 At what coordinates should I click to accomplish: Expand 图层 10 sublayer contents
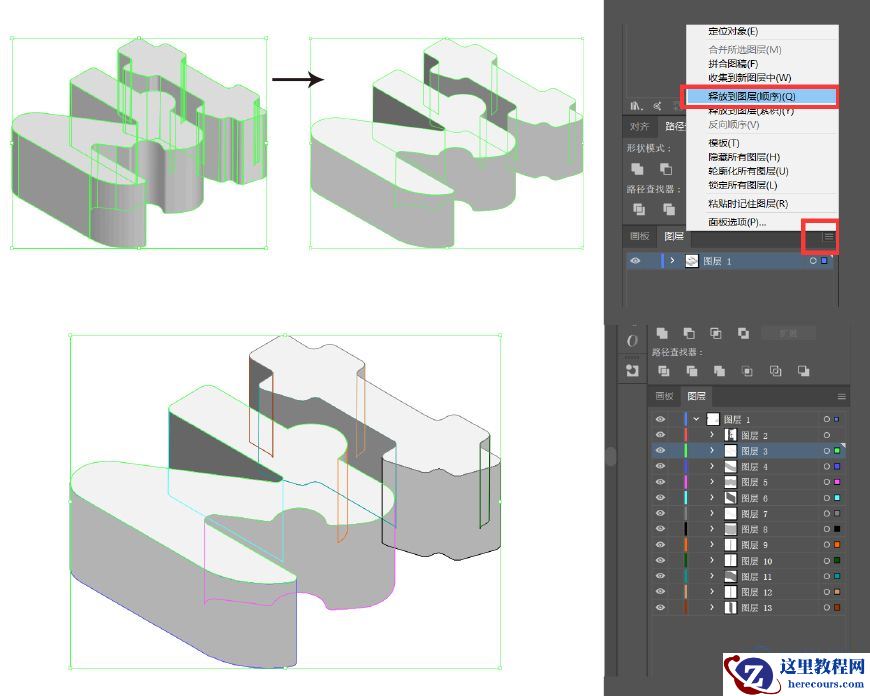[x=712, y=561]
